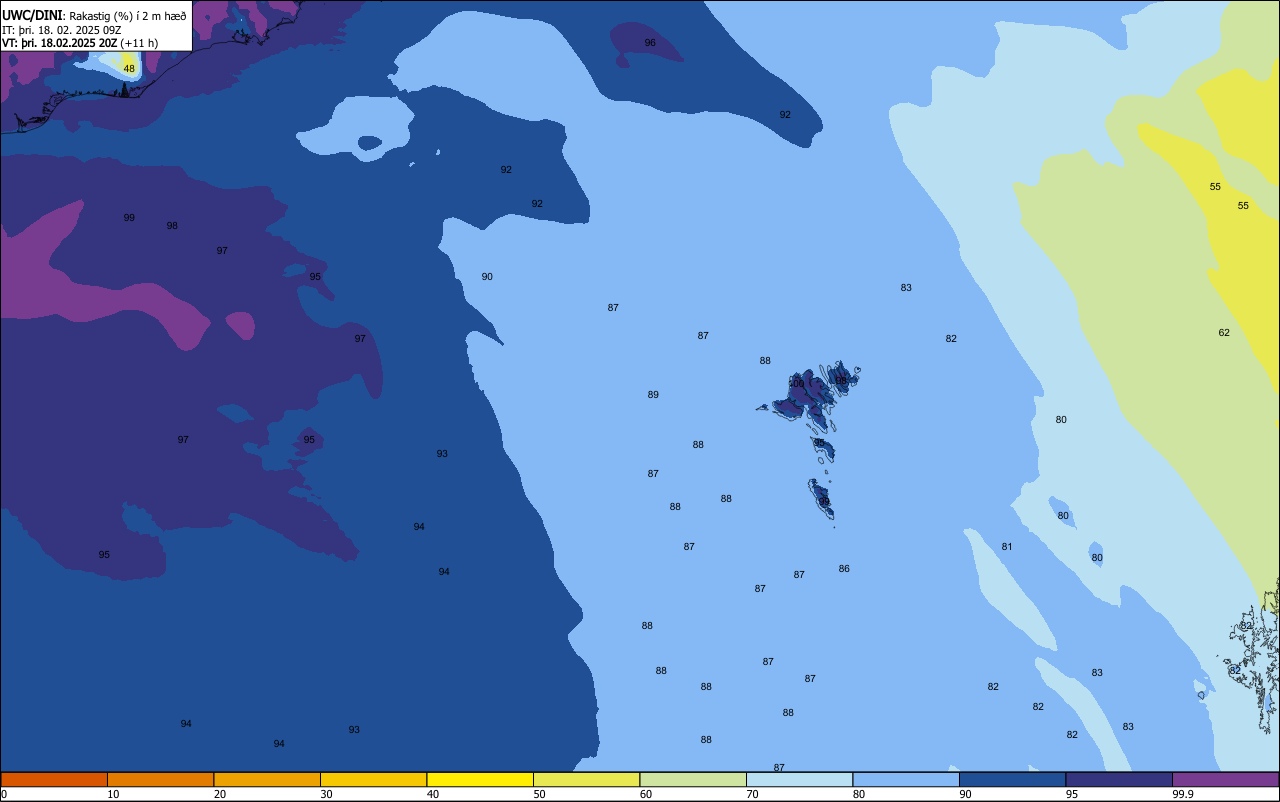The image size is (1280, 802).
Task: Click the legend tick label '20'
Action: click(x=220, y=794)
